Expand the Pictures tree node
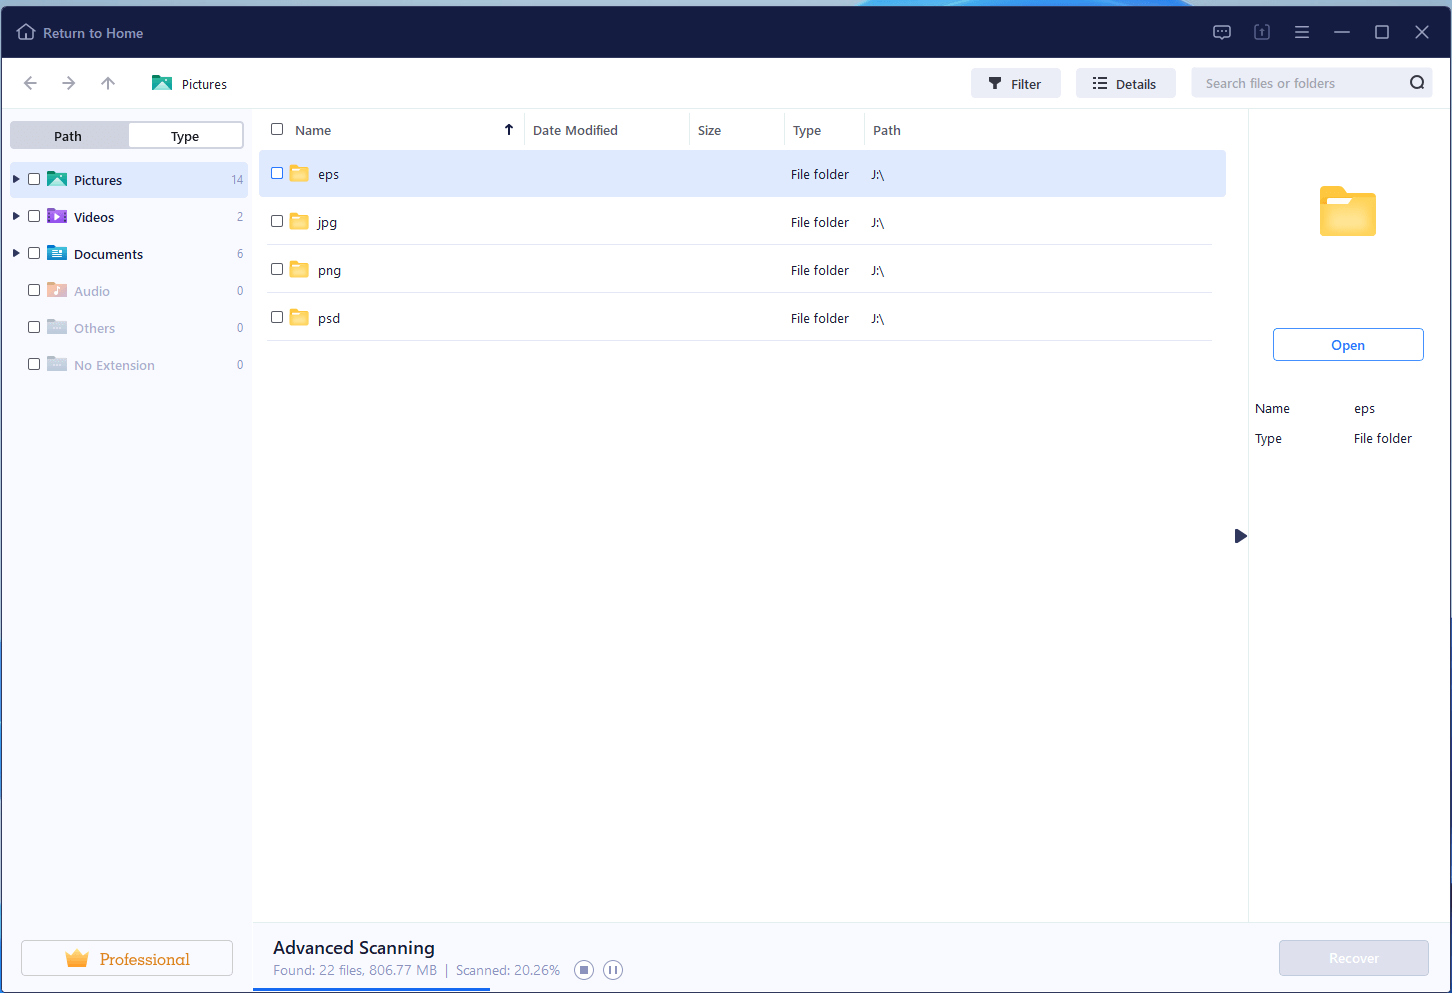Screen dimensions: 1452x993 tap(16, 179)
